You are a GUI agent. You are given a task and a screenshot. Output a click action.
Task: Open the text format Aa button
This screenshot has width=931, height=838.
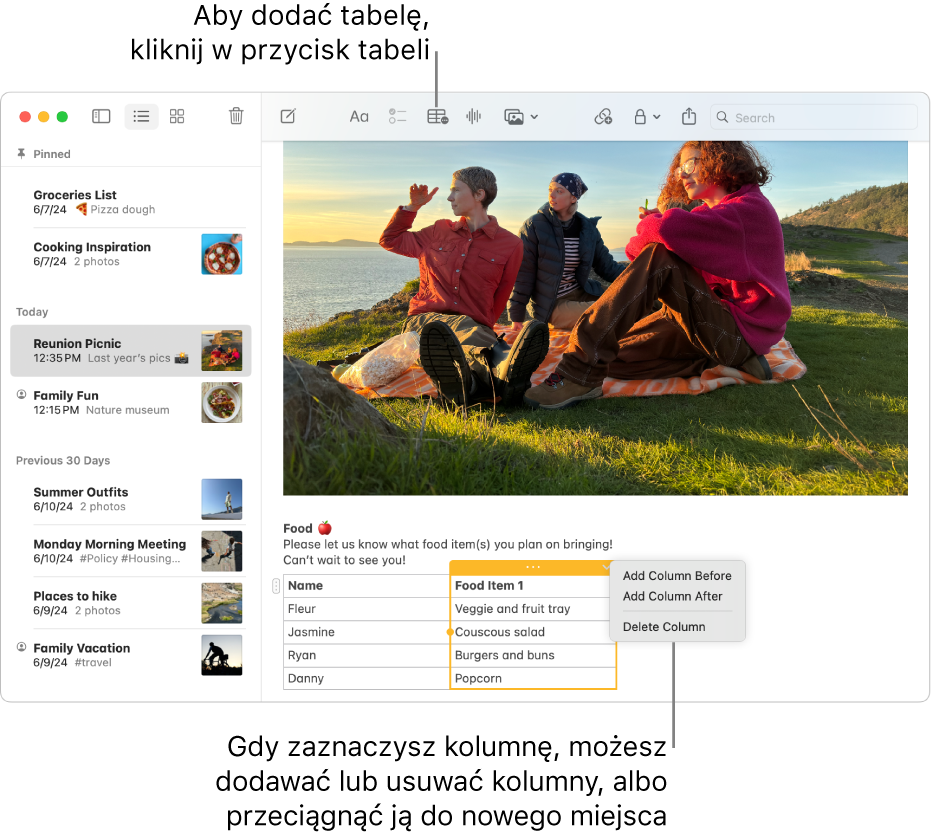point(359,117)
